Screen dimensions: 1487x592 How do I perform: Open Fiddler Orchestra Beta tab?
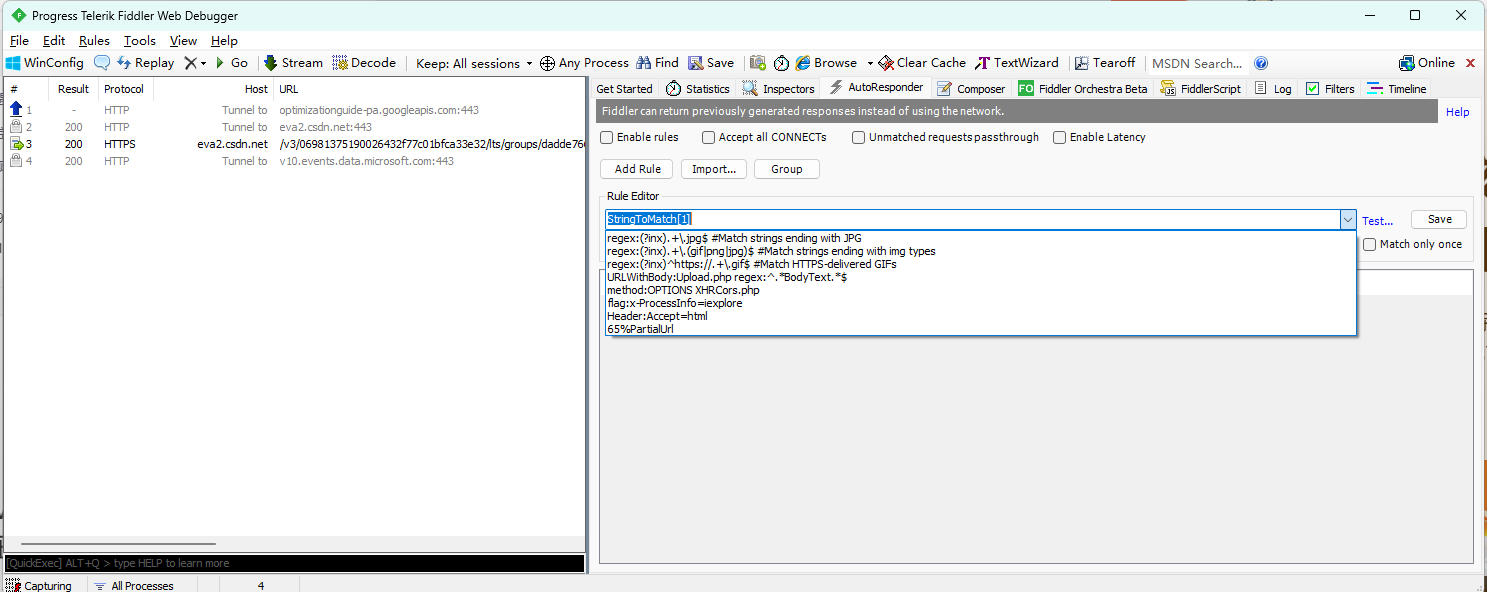[1083, 89]
